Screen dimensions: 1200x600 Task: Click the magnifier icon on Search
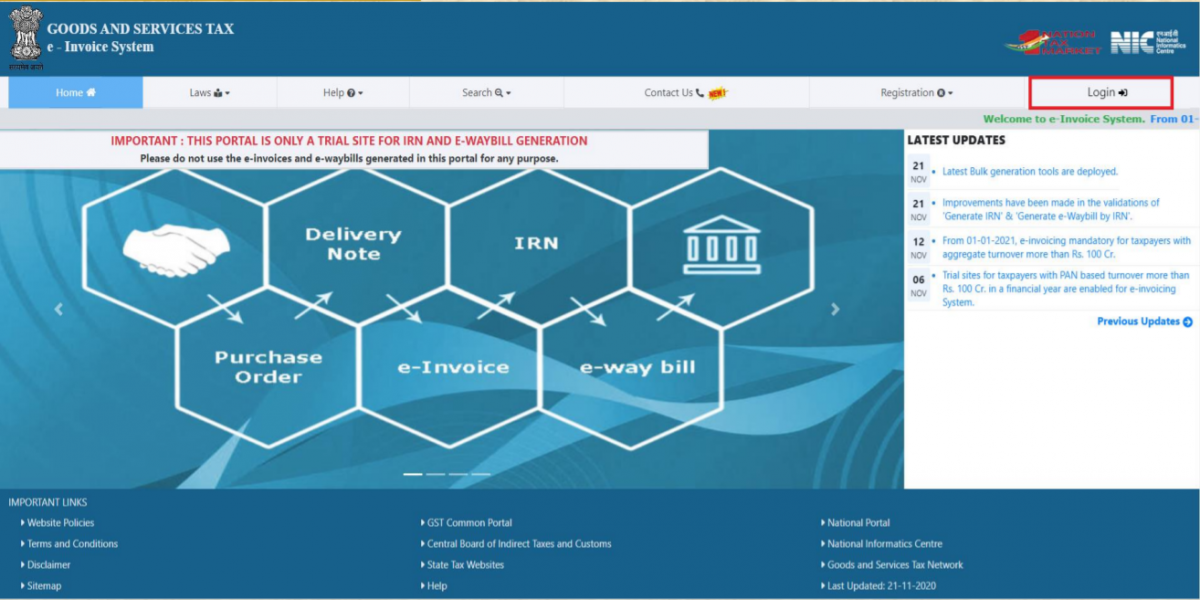pos(499,92)
